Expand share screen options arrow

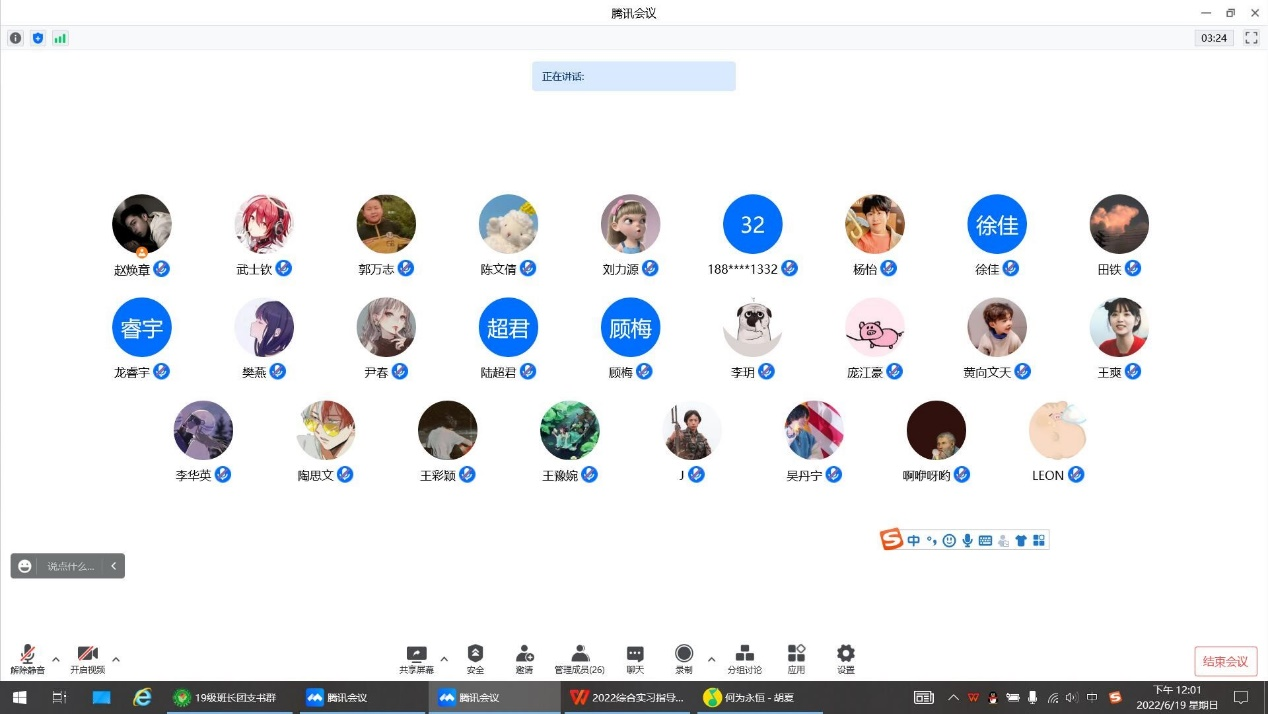tap(444, 659)
